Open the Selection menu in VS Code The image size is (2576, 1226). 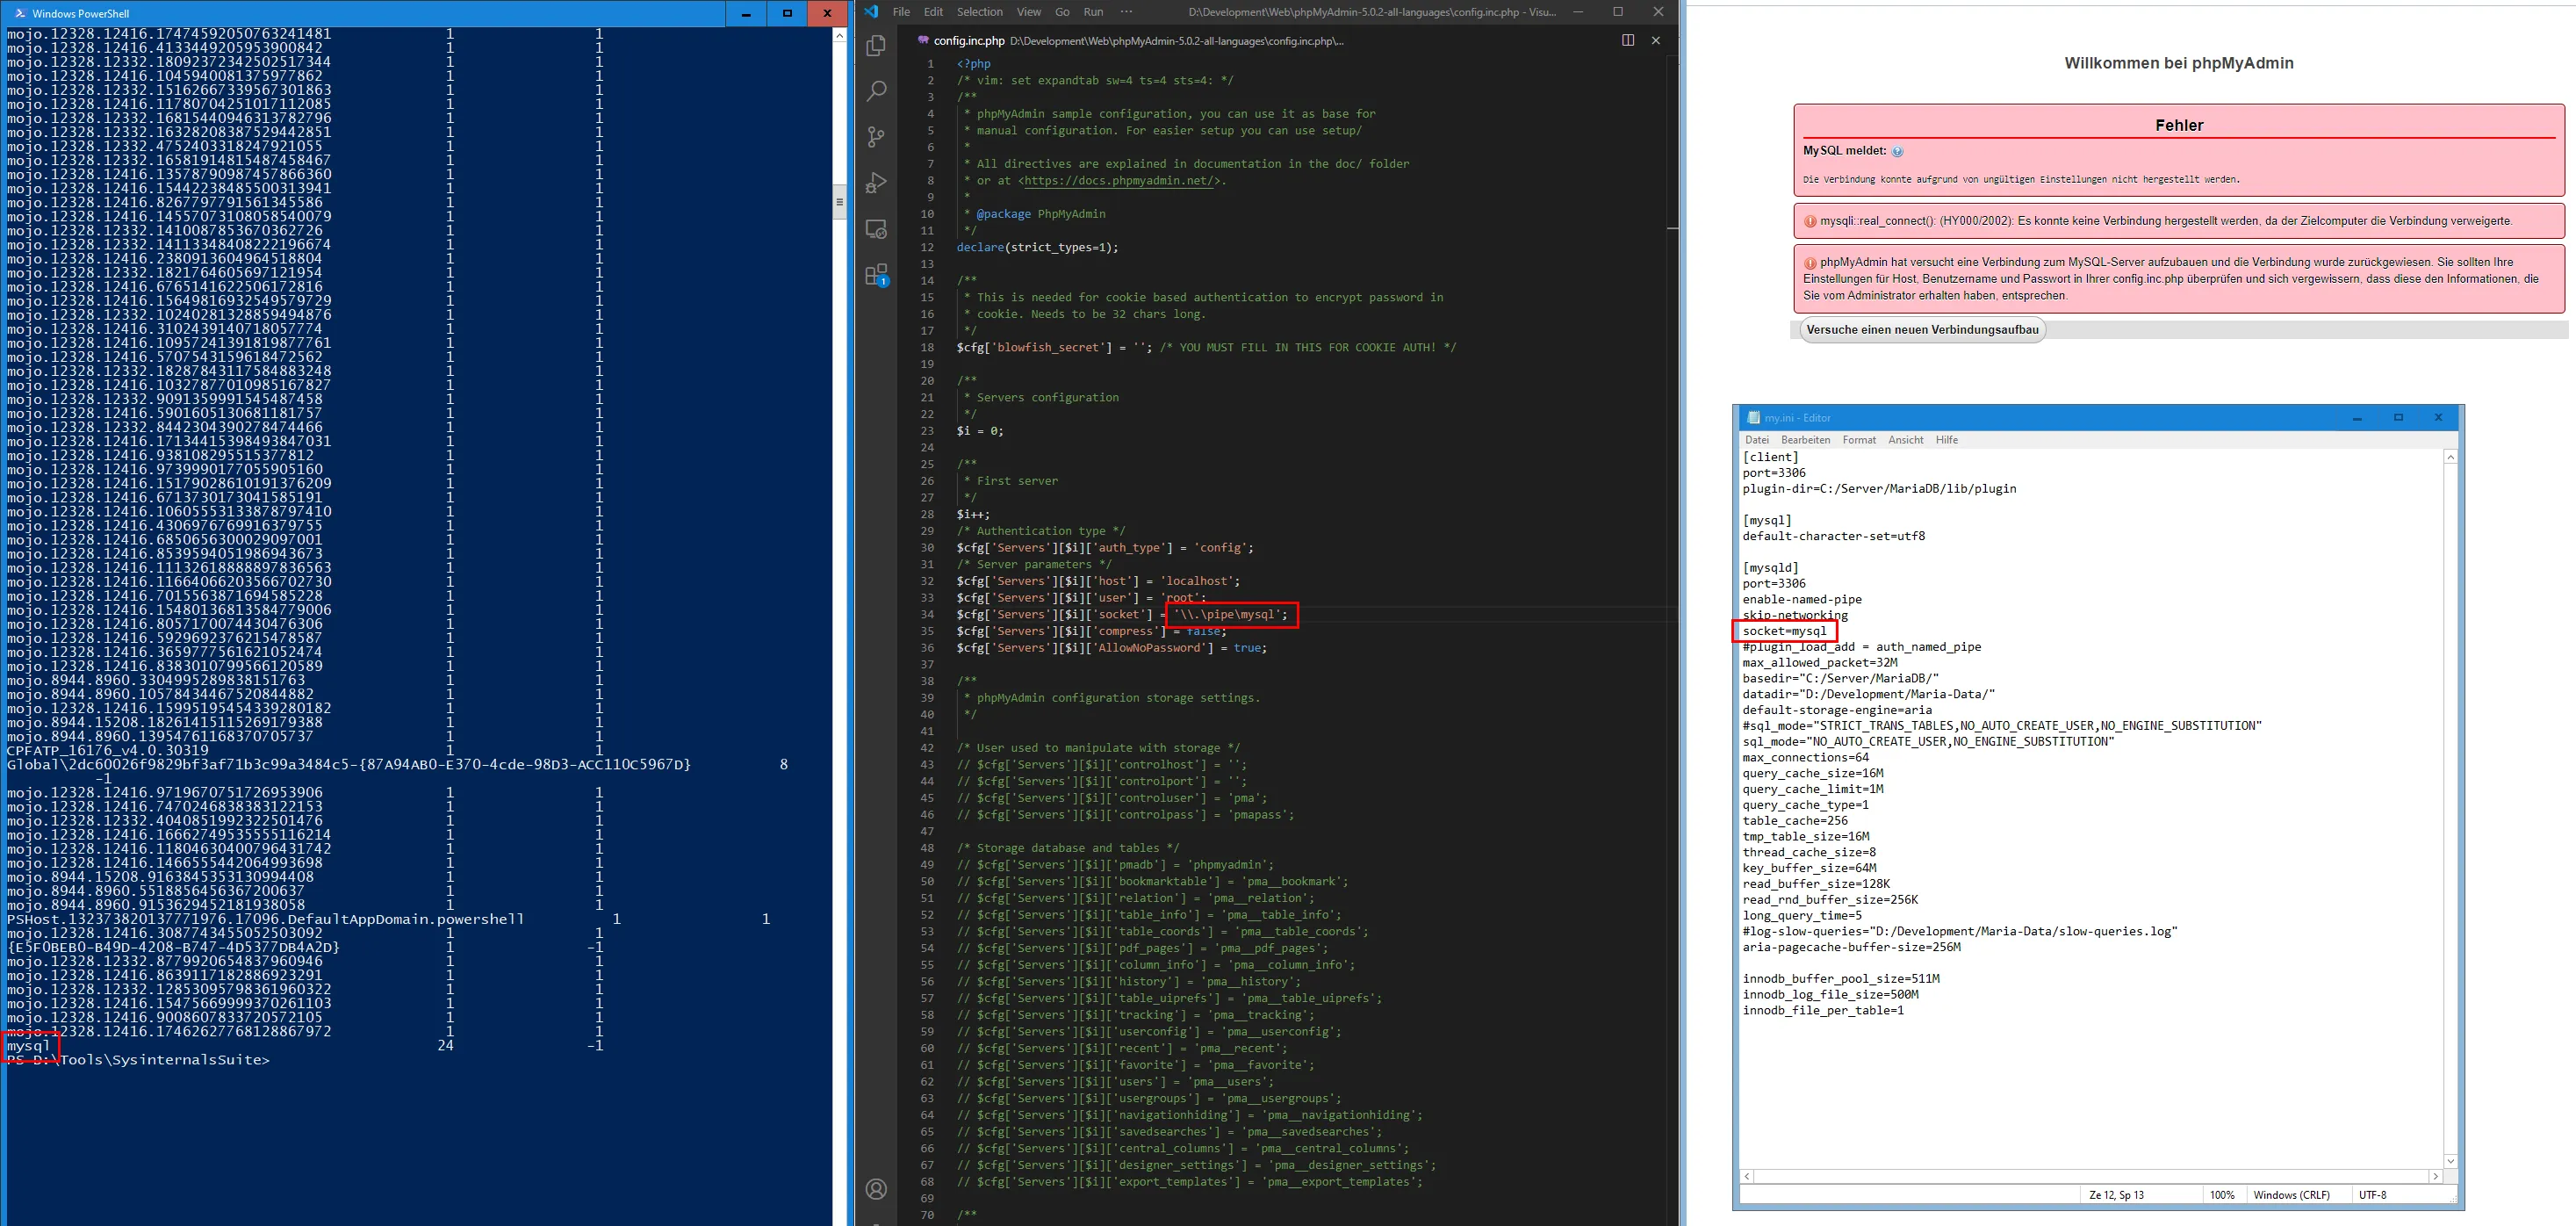[979, 12]
